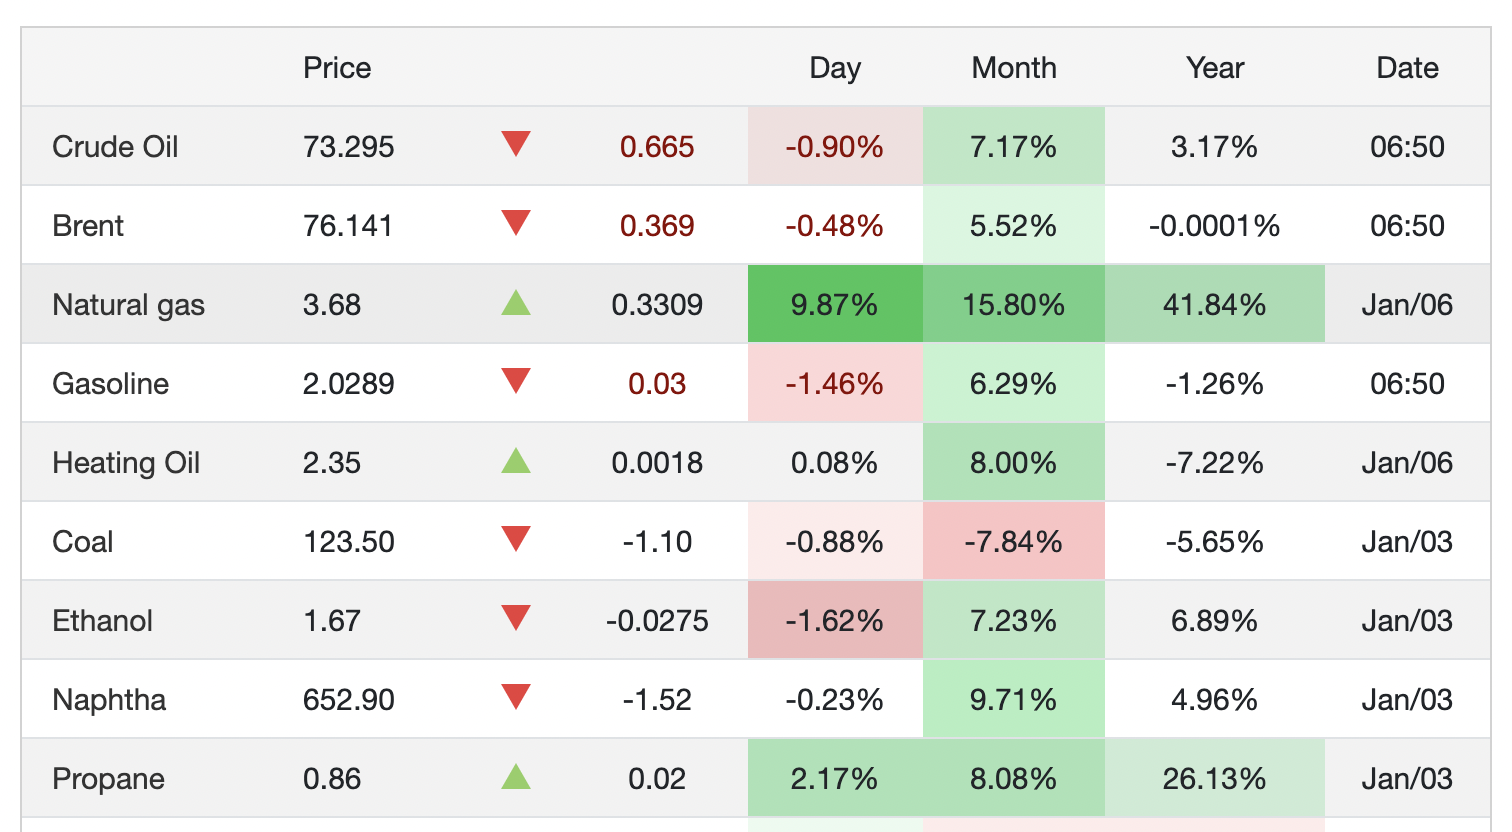Sort by the Year column header
This screenshot has height=832, width=1512.
tap(1215, 68)
